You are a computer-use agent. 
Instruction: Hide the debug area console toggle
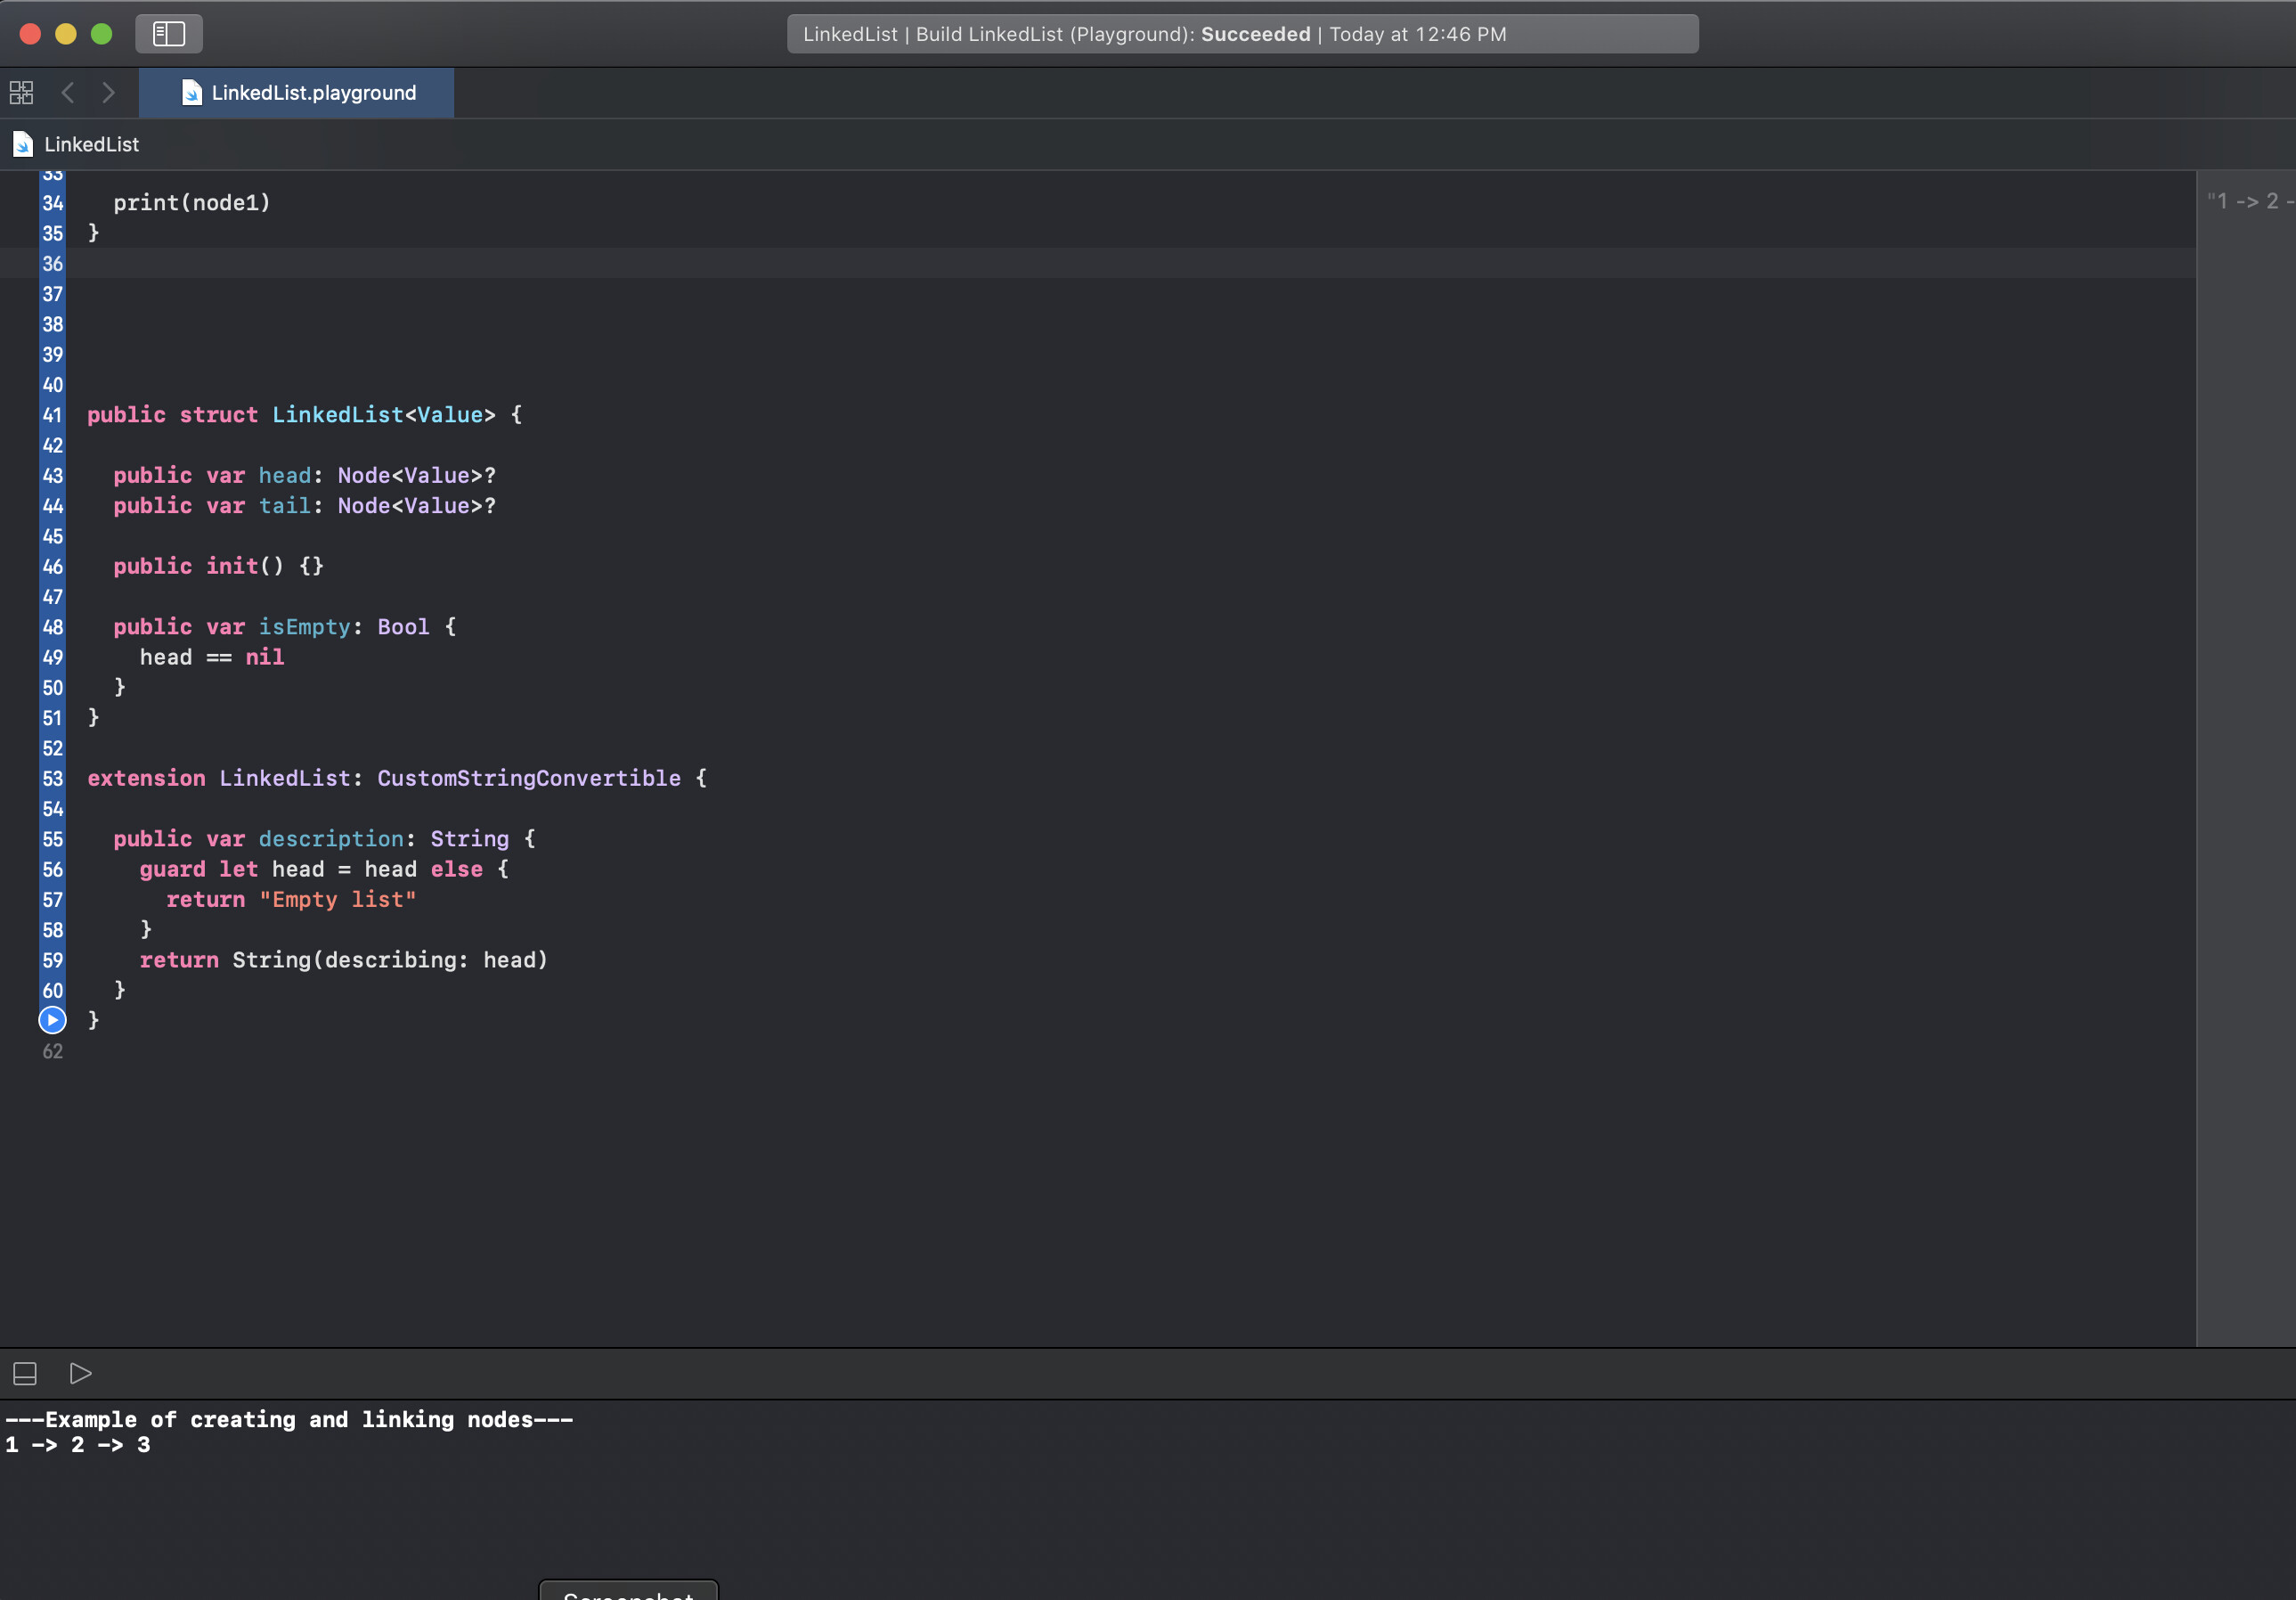tap(25, 1373)
